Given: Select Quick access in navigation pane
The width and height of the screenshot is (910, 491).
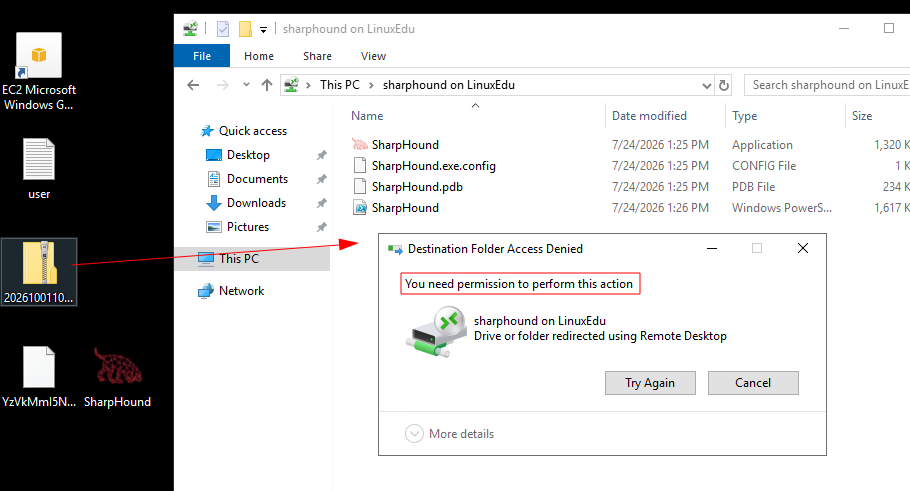Looking at the screenshot, I should pos(252,131).
